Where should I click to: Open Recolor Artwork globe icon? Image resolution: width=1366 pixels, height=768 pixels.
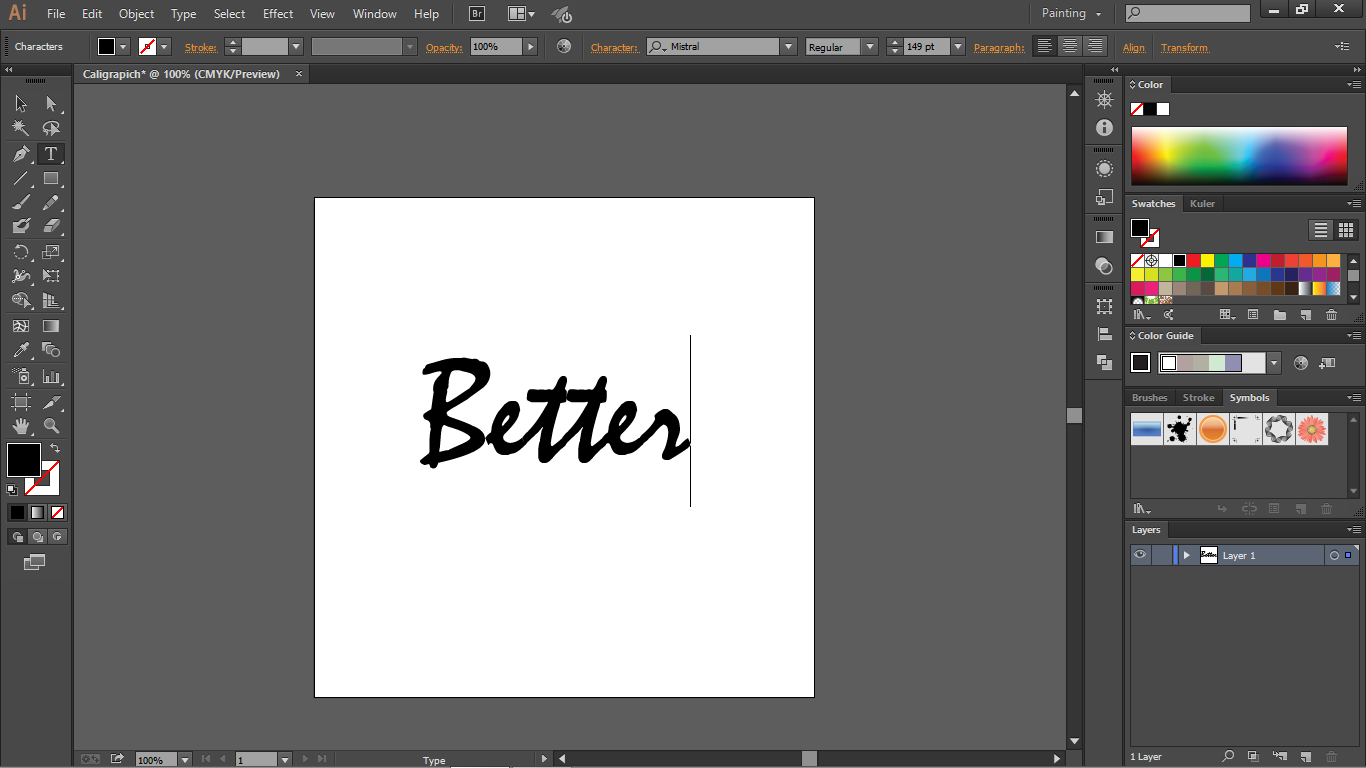564,47
